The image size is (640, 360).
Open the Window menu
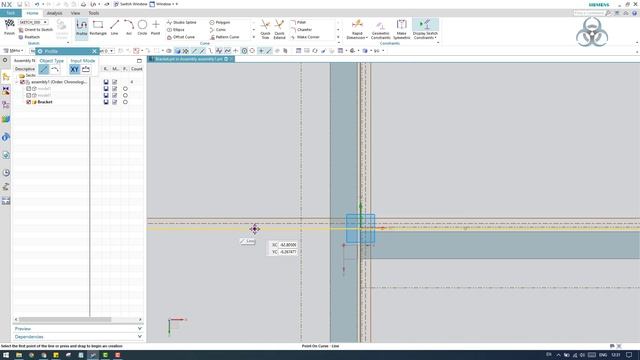163,4
